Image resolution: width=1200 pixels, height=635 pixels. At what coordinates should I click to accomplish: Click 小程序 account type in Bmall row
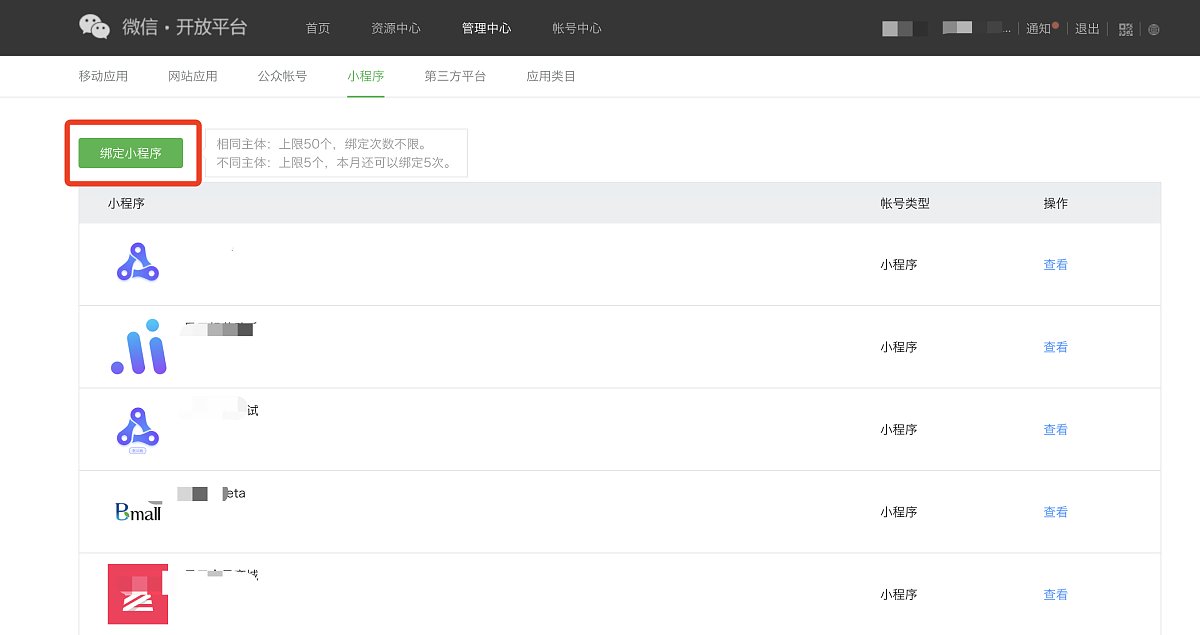click(x=899, y=511)
